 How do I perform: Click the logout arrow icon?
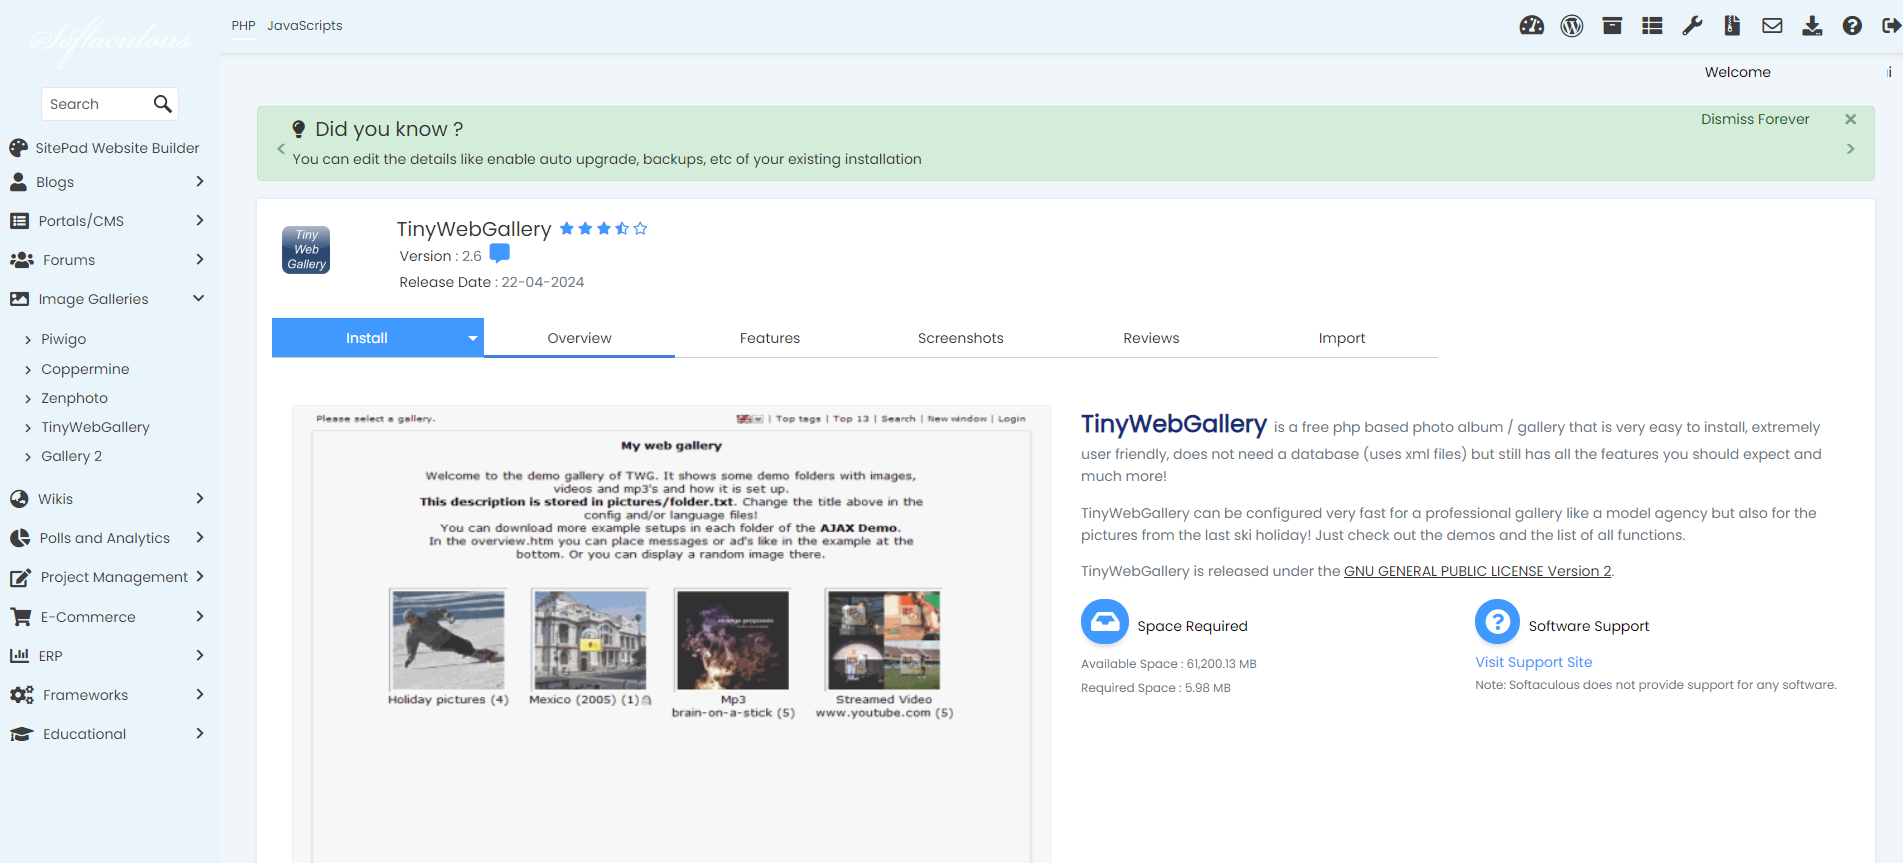pos(1891,26)
